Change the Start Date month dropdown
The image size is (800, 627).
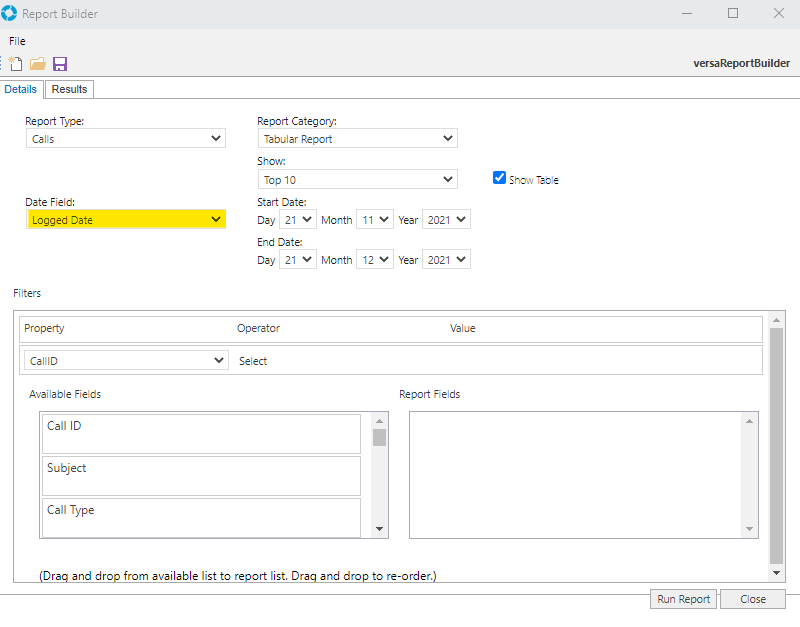[375, 220]
